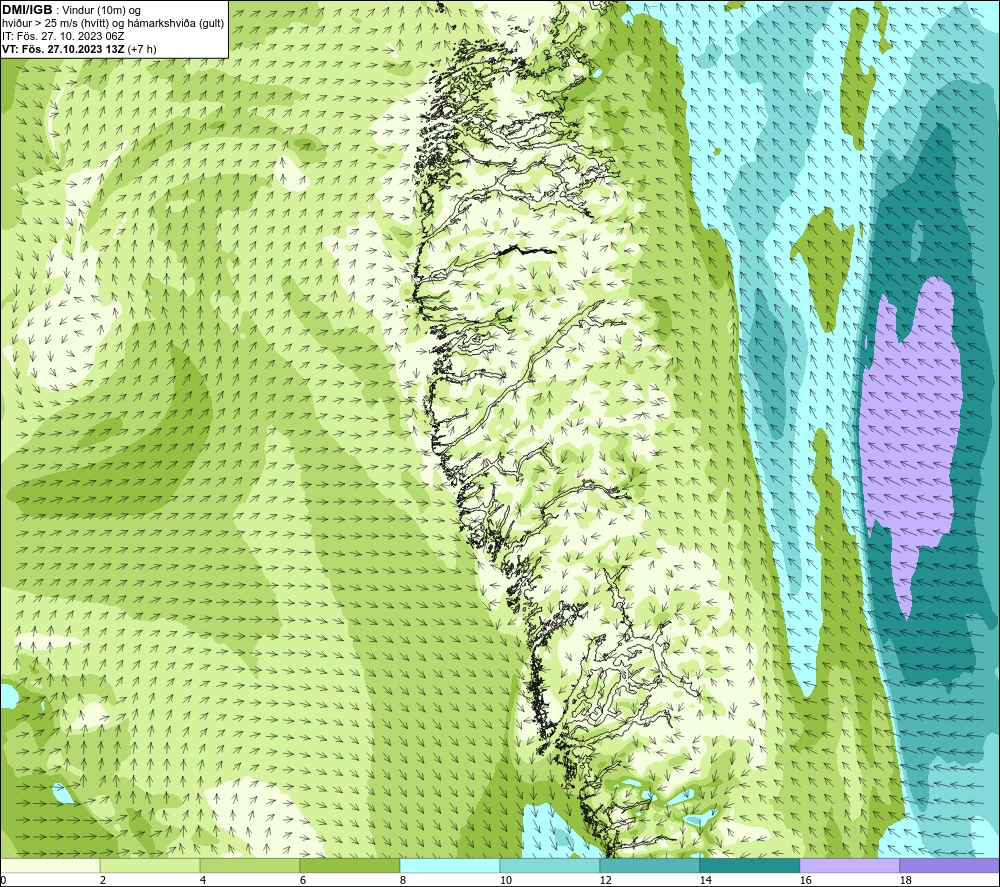Click the 8–10 m/s pale cyan swatch
1000x887 pixels.
pos(450,865)
